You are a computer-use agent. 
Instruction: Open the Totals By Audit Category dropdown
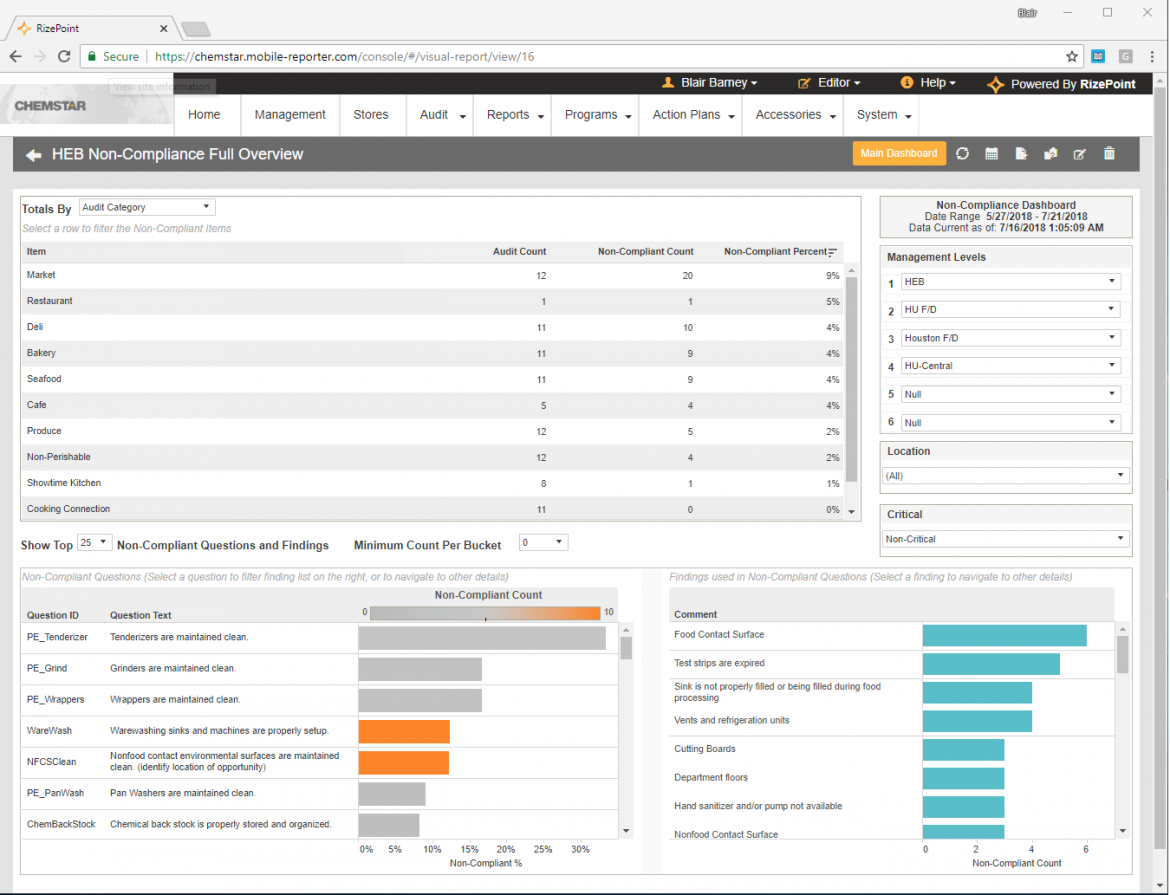[x=147, y=208]
